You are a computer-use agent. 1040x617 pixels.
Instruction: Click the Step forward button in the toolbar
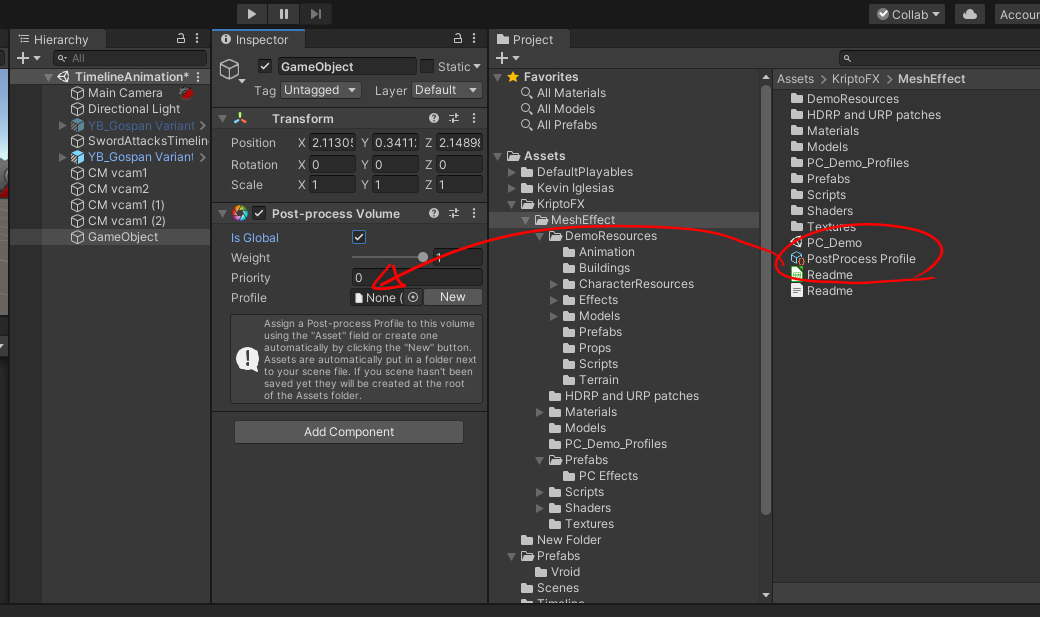[316, 14]
